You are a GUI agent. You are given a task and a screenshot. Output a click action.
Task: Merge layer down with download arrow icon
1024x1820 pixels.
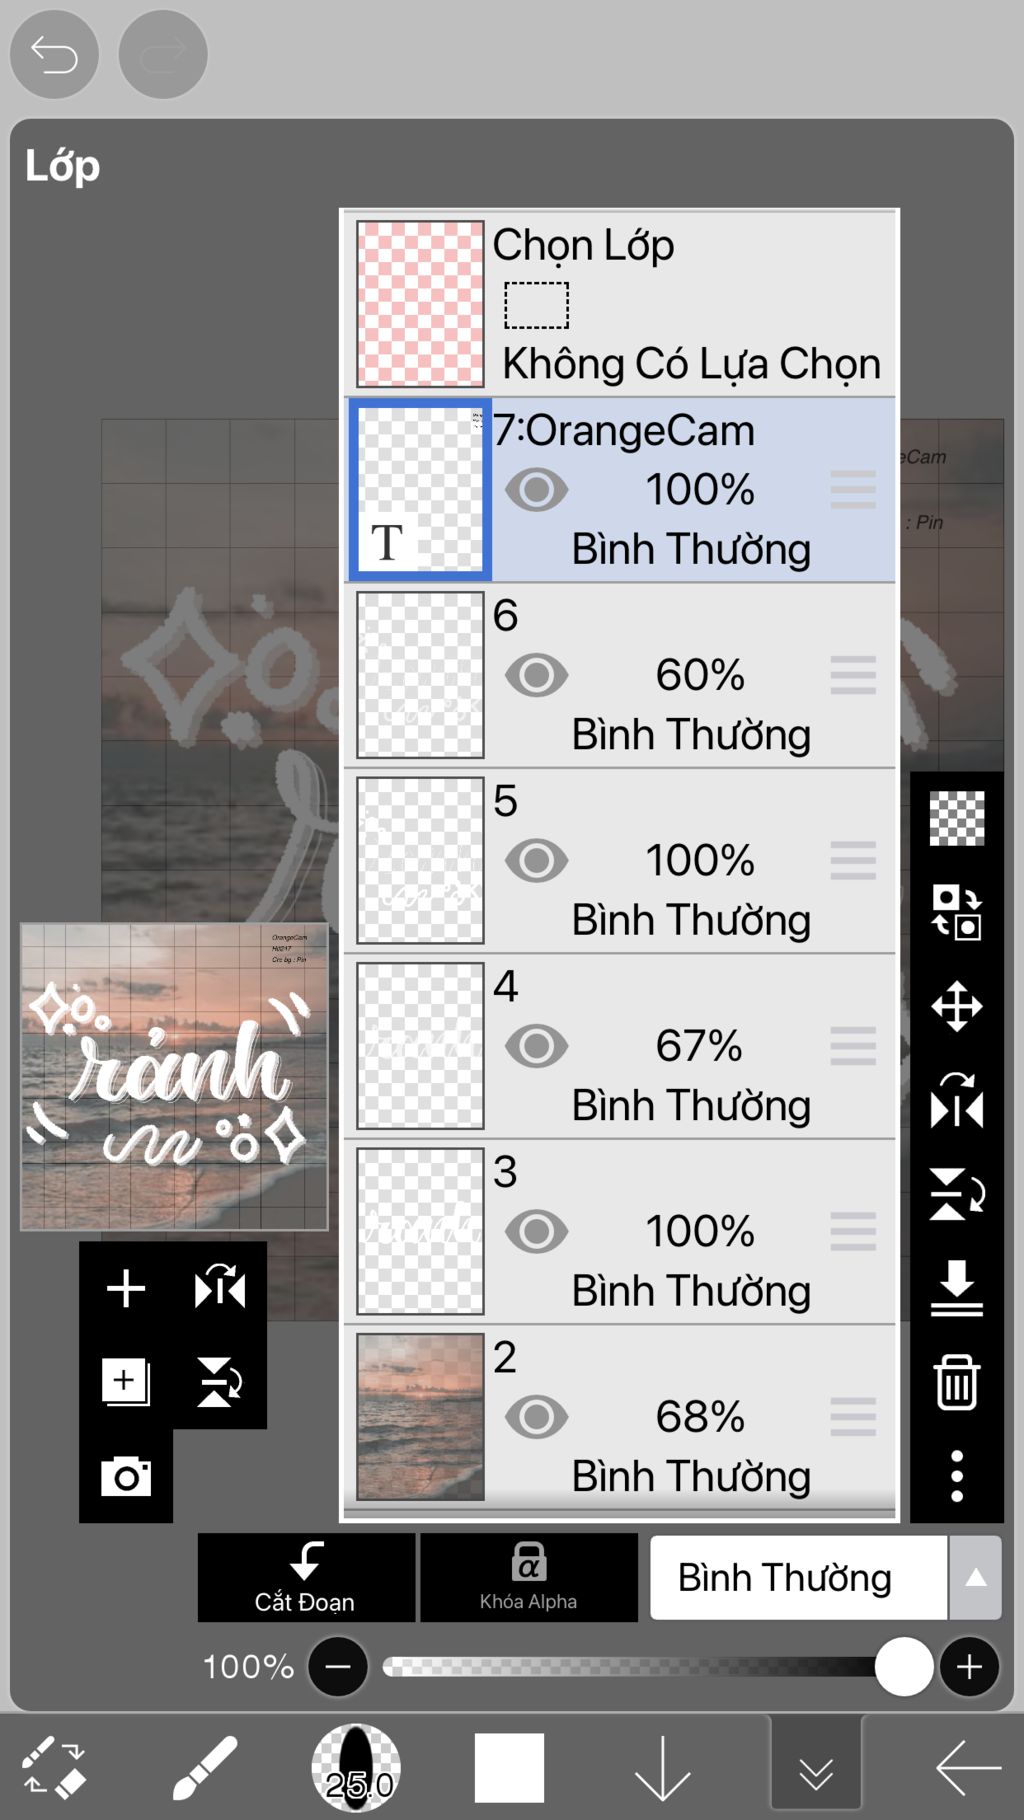pos(957,1288)
